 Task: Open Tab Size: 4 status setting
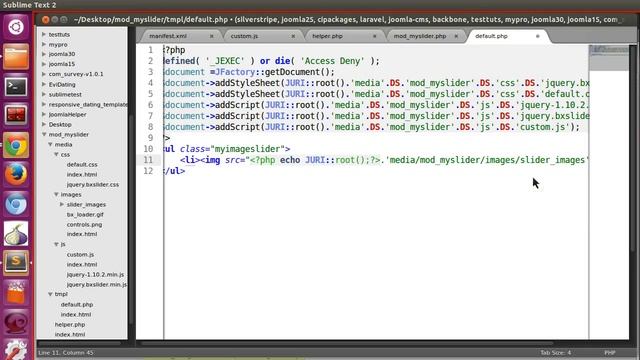[x=556, y=353]
